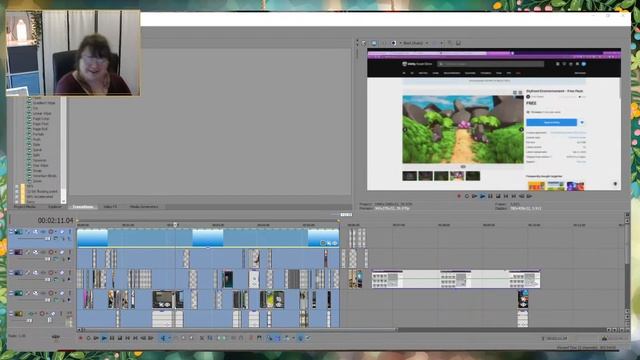The width and height of the screenshot is (640, 360).
Task: Expand the GPU Accelerated folder
Action: (x=17, y=197)
